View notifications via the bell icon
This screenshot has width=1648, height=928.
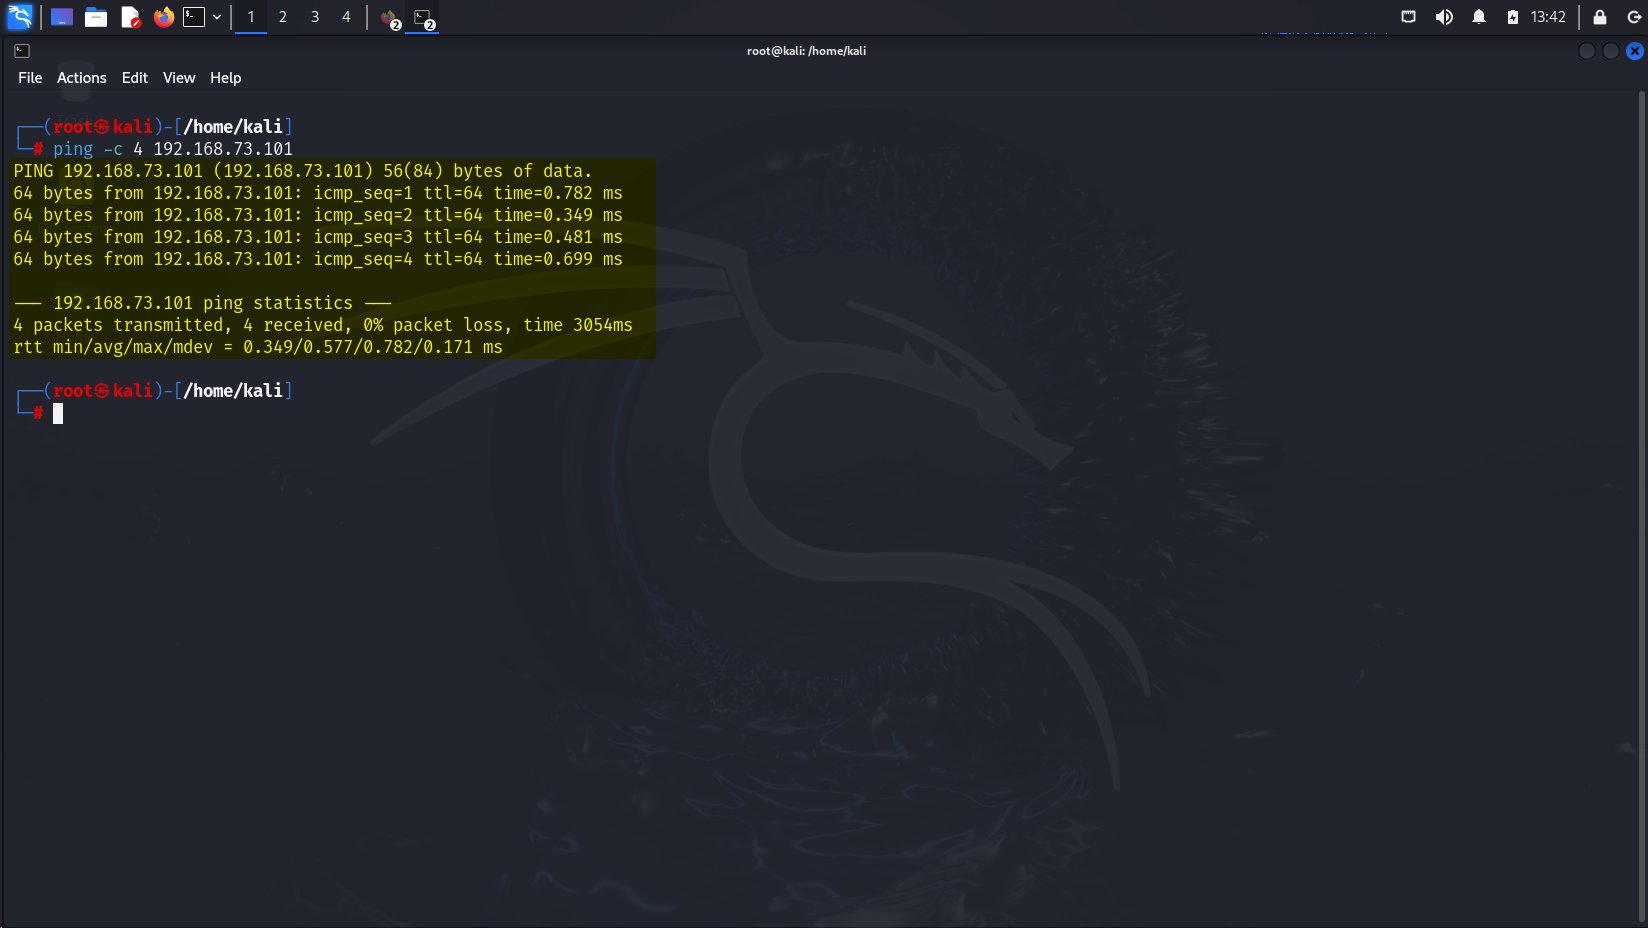click(1480, 17)
